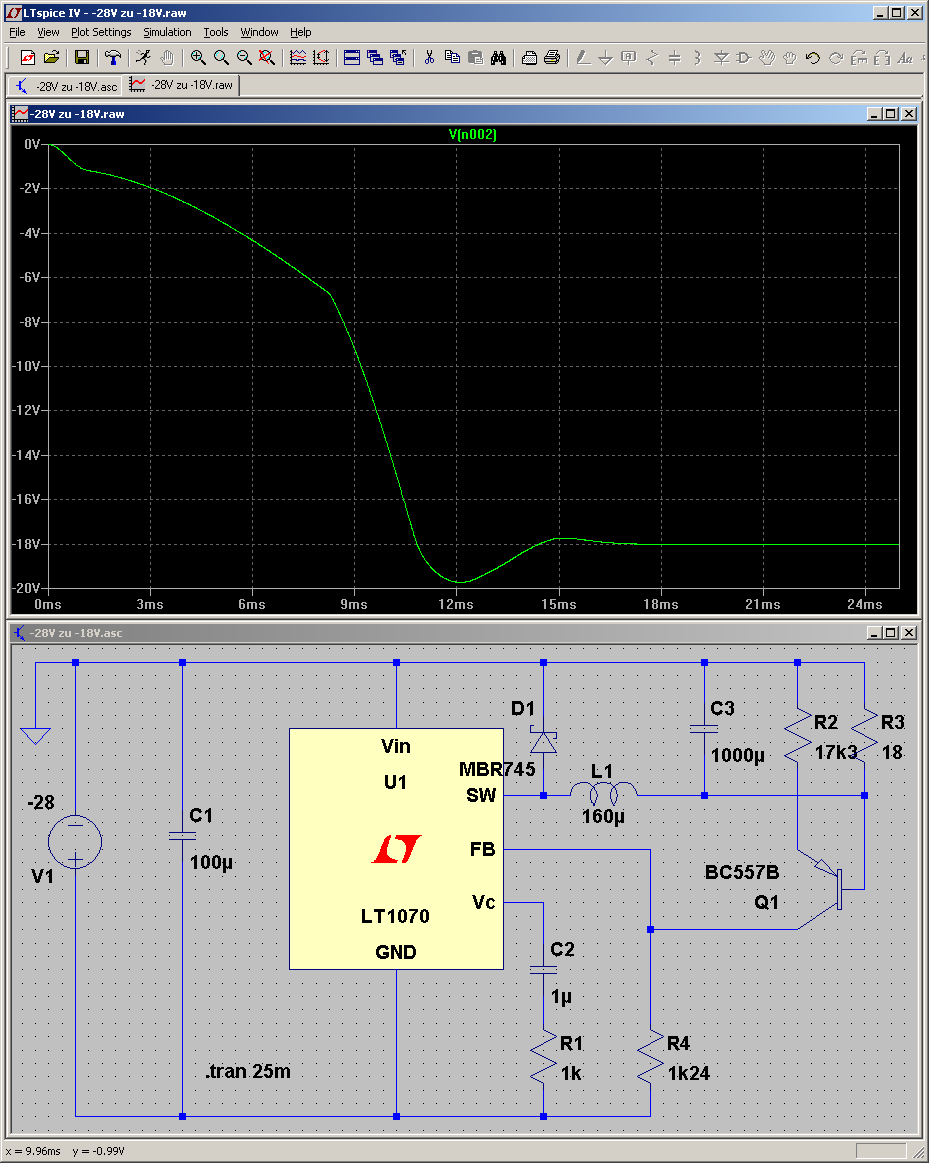The width and height of the screenshot is (929, 1163).
Task: Select the Resistor tool in the toolbar
Action: click(652, 57)
